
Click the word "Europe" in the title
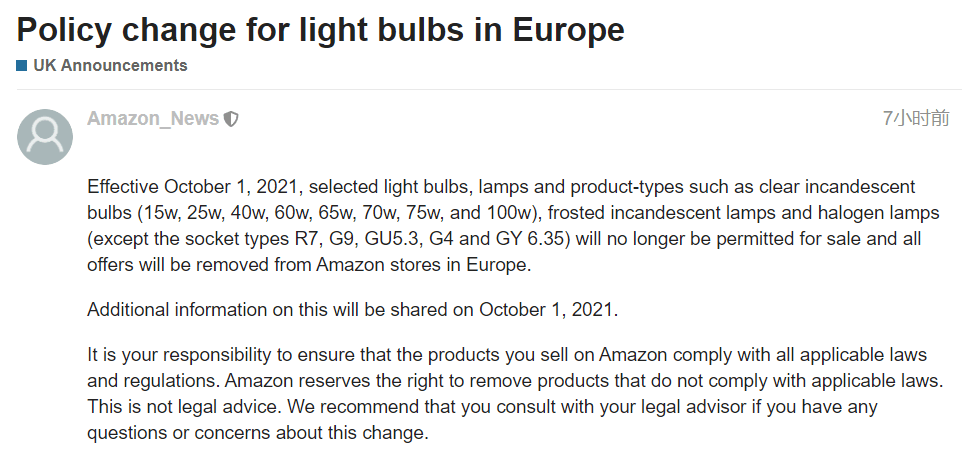pyautogui.click(x=568, y=30)
